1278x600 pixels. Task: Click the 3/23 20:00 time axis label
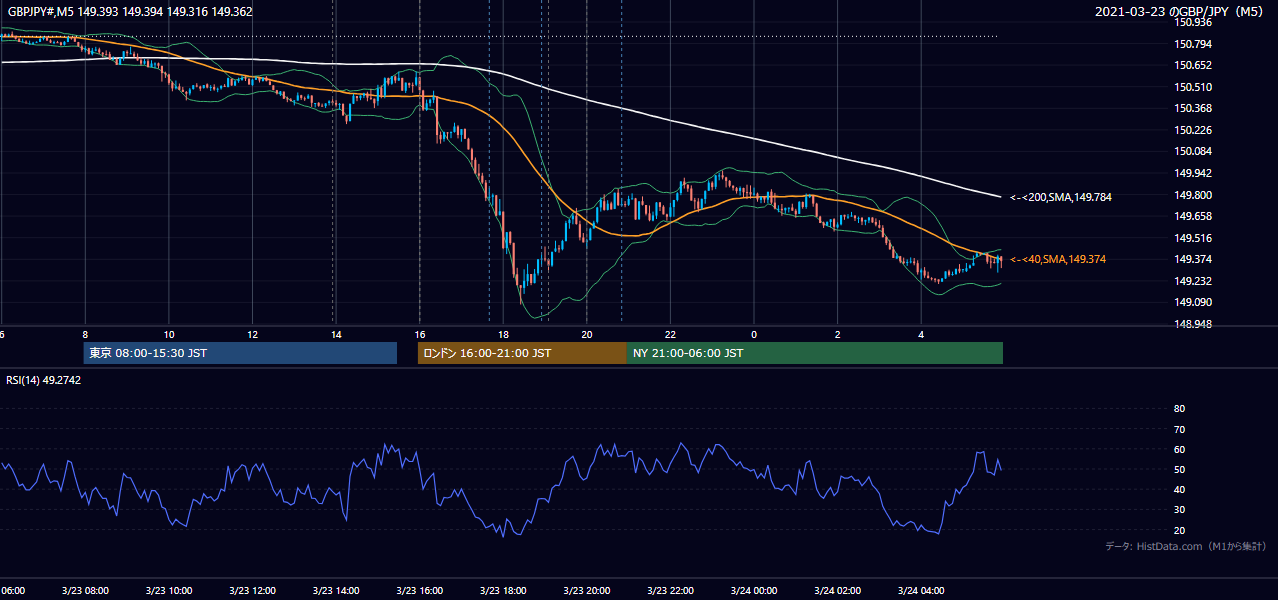click(x=586, y=591)
